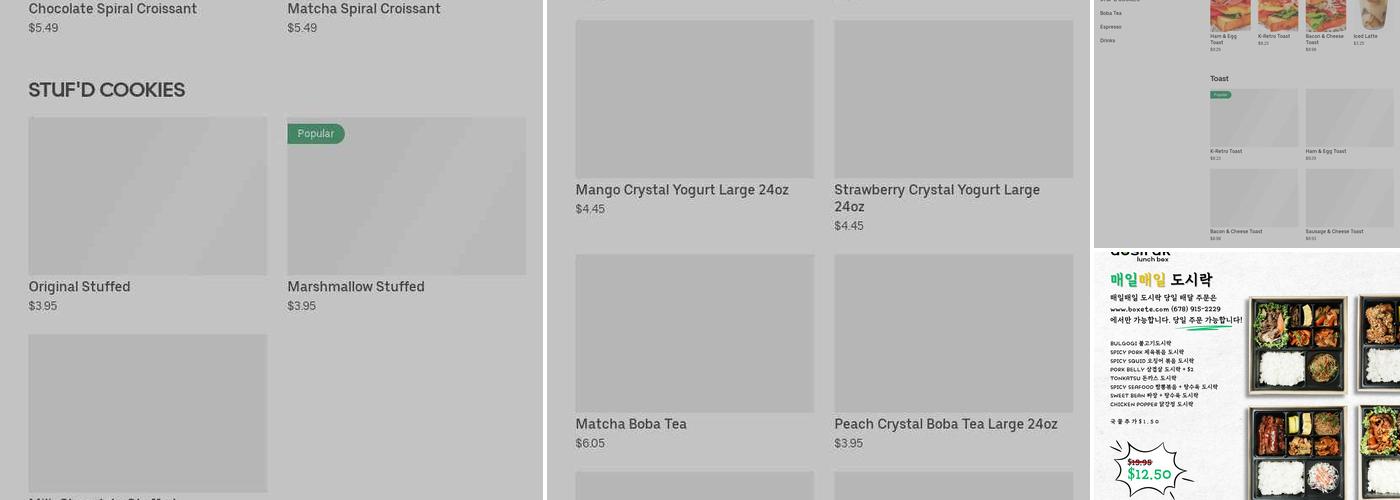Select the Espresso category in sidebar
This screenshot has width=1400, height=500.
[x=1110, y=27]
